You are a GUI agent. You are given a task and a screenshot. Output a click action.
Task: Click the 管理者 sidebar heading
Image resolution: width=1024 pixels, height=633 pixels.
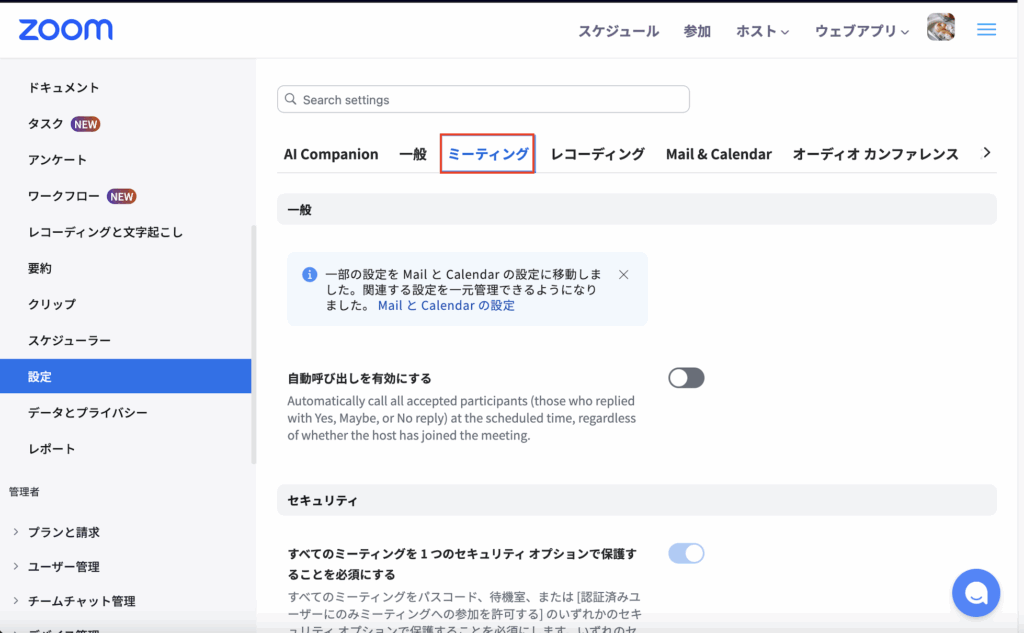24,492
